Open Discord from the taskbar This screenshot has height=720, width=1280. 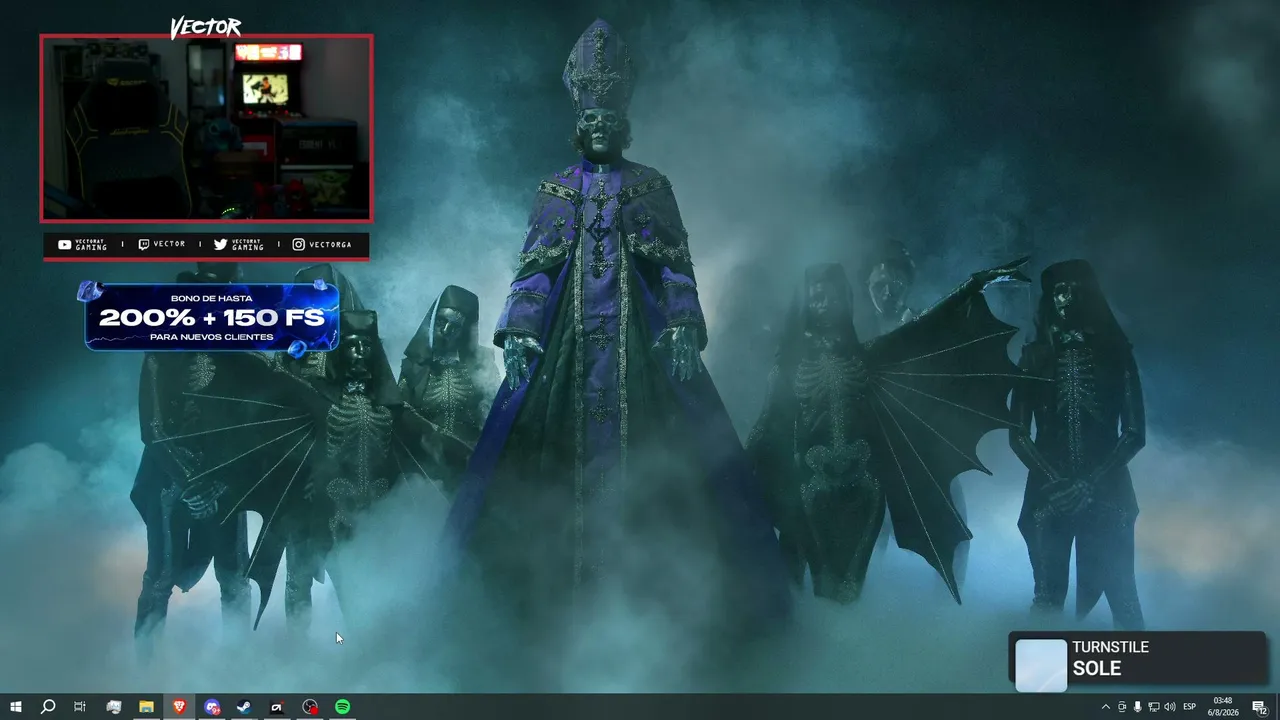[212, 707]
